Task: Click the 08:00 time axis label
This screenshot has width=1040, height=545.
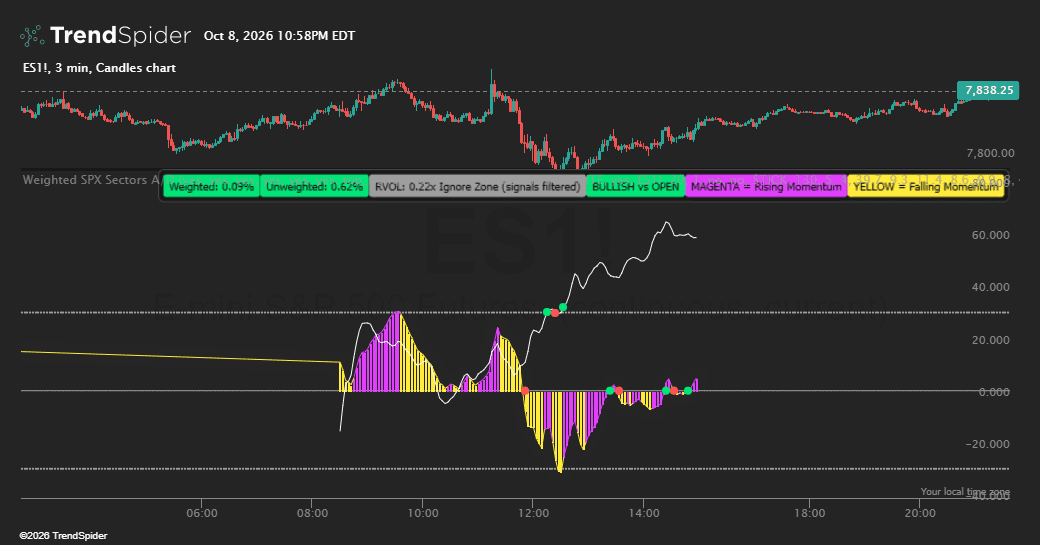Action: coord(312,513)
